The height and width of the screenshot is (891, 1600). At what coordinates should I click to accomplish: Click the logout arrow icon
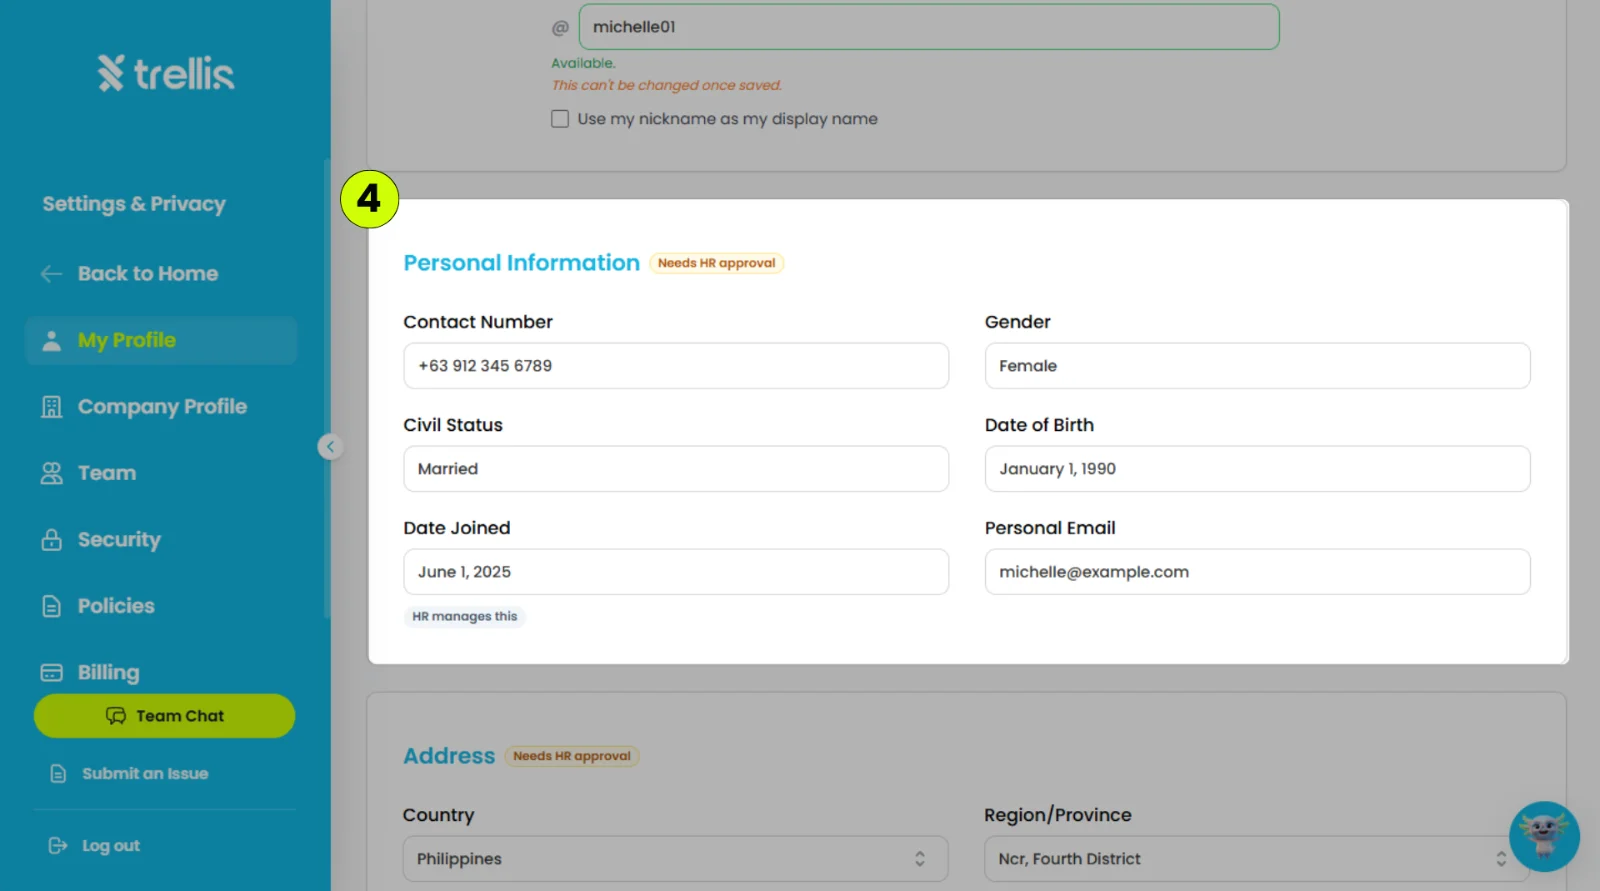click(x=58, y=846)
